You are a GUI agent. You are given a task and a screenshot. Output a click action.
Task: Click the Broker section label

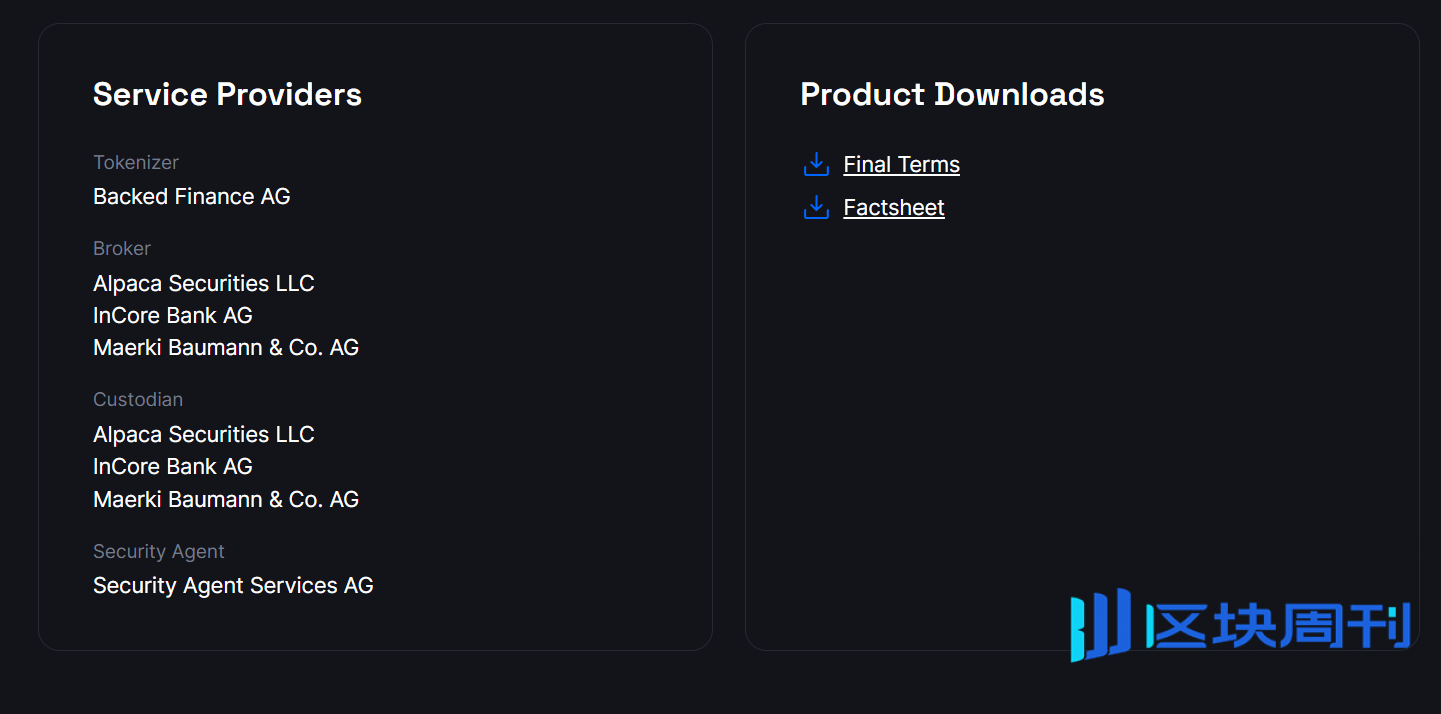pos(122,248)
